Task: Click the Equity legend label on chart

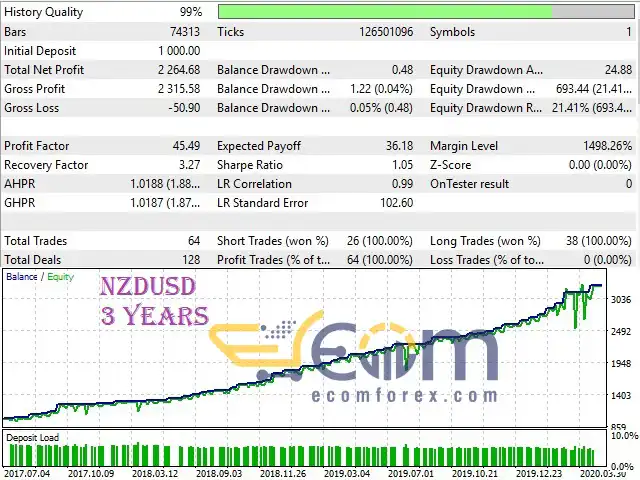Action: (x=60, y=277)
